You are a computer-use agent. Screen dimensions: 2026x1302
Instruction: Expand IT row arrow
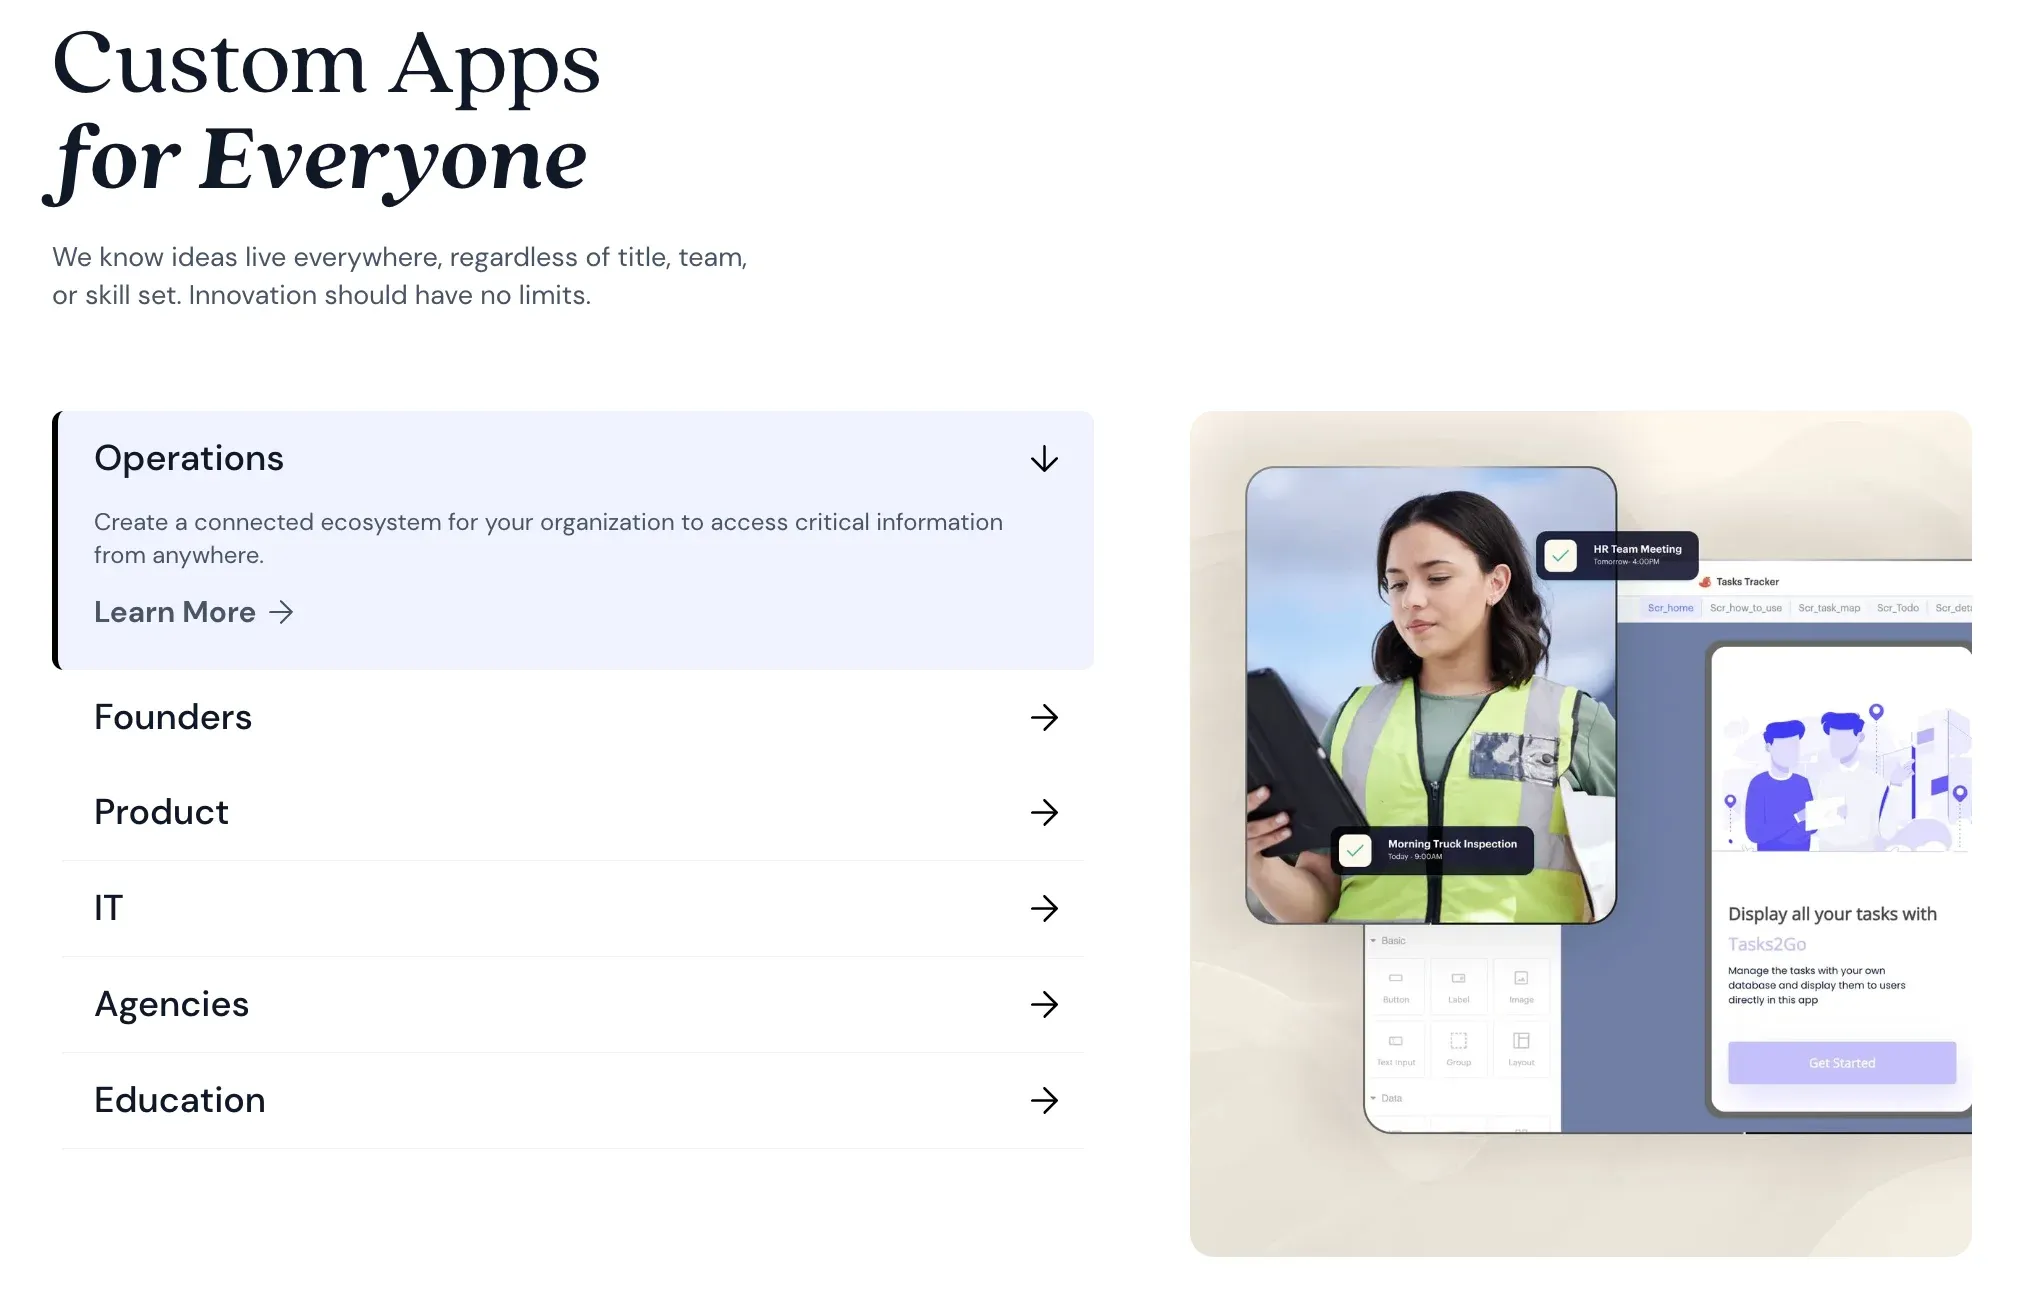click(1044, 908)
